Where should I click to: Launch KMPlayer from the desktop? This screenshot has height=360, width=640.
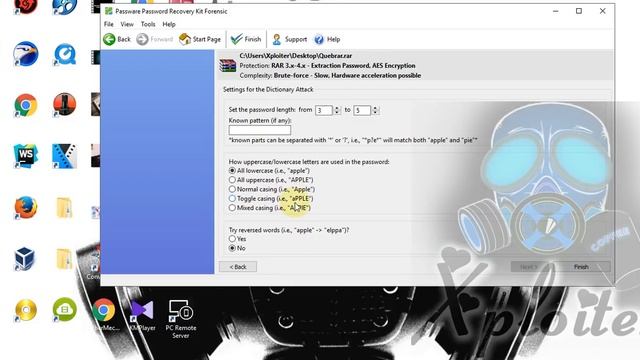[x=142, y=314]
